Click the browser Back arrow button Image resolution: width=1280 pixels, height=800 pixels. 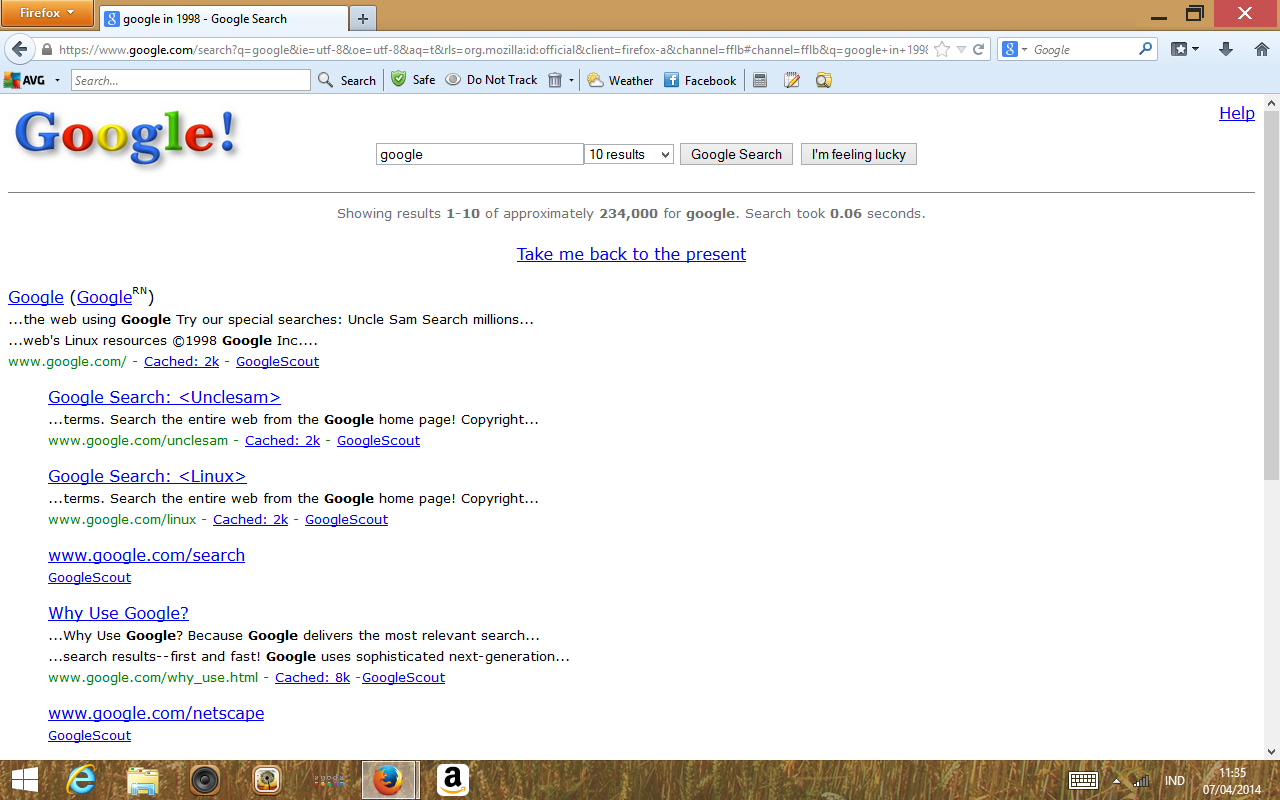[20, 49]
